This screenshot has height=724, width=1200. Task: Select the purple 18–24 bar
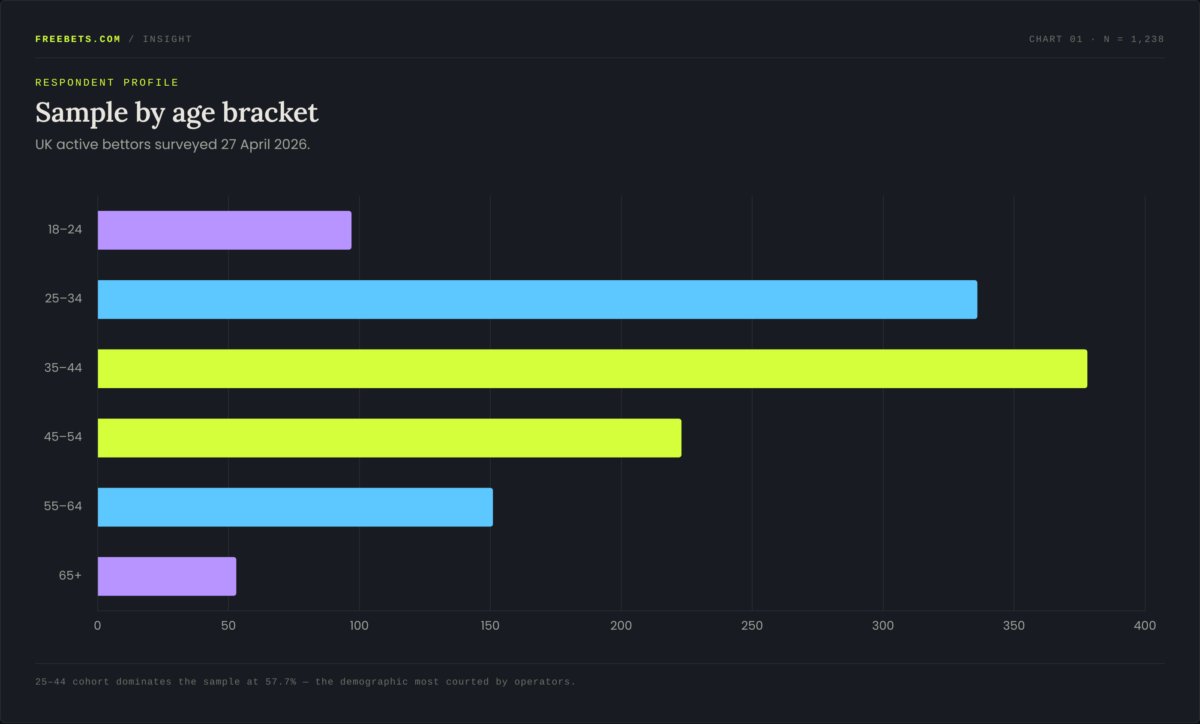click(224, 230)
